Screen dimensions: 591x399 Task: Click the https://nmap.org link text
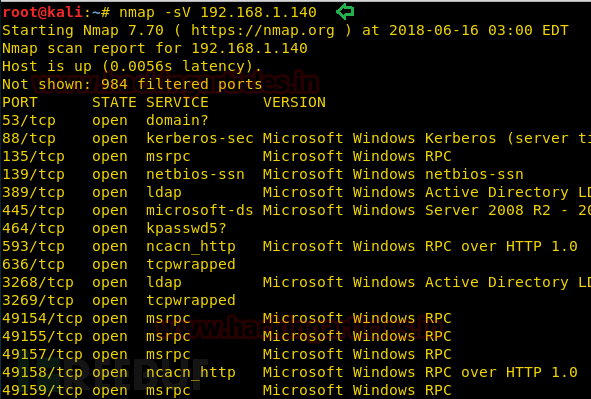pos(263,31)
